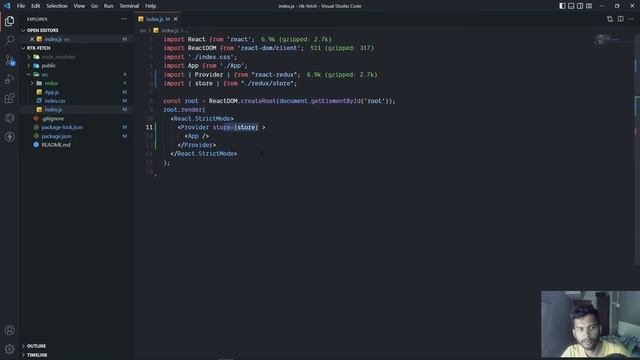Click the open changes icon in editor toolbar
Screen dimensions: 640x360
(x=610, y=19)
